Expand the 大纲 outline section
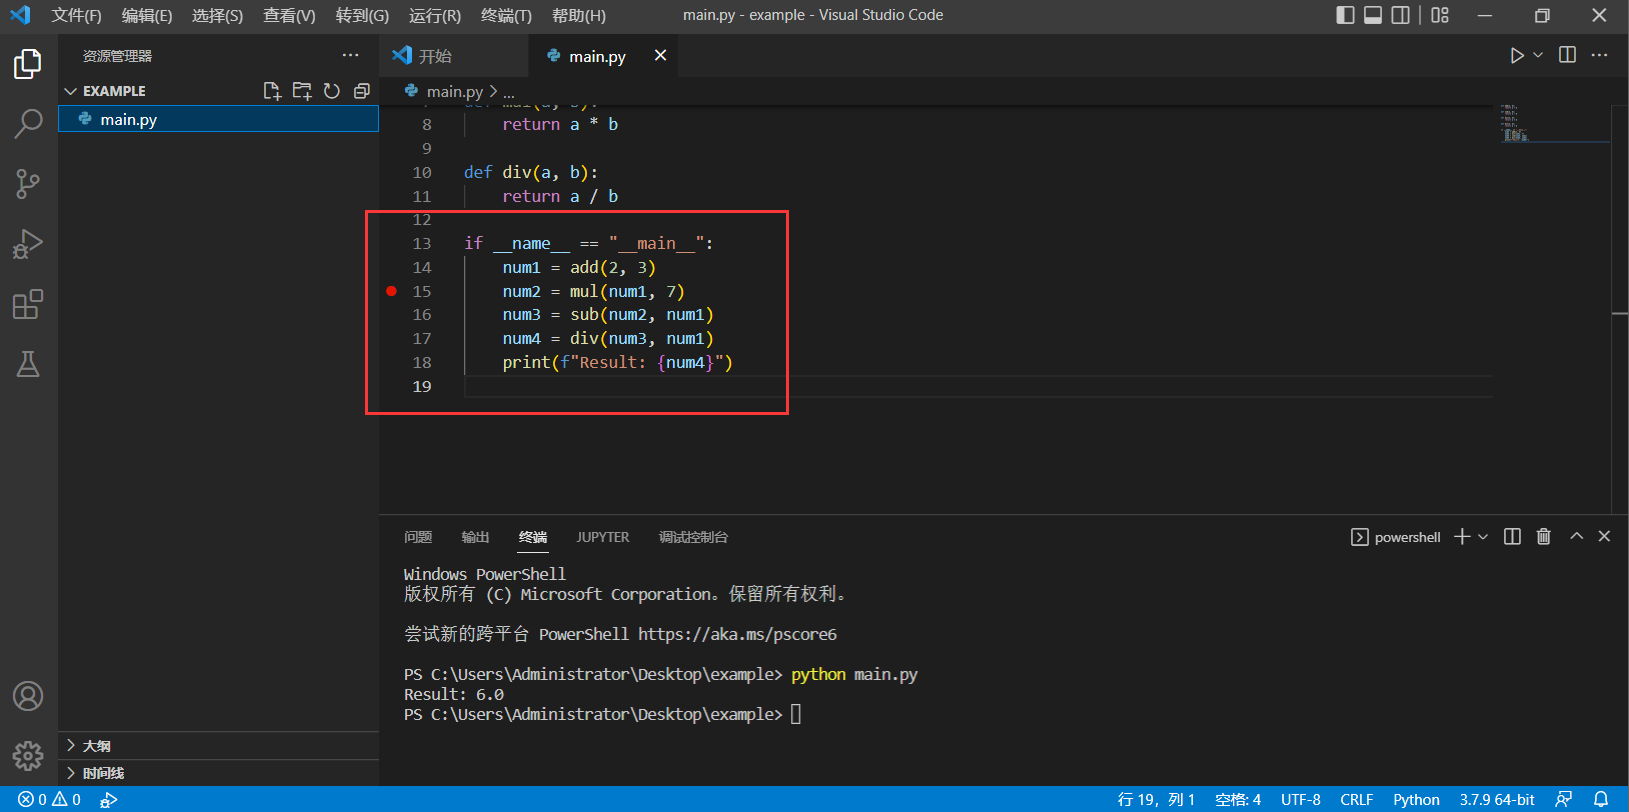Image resolution: width=1629 pixels, height=812 pixels. (x=71, y=746)
